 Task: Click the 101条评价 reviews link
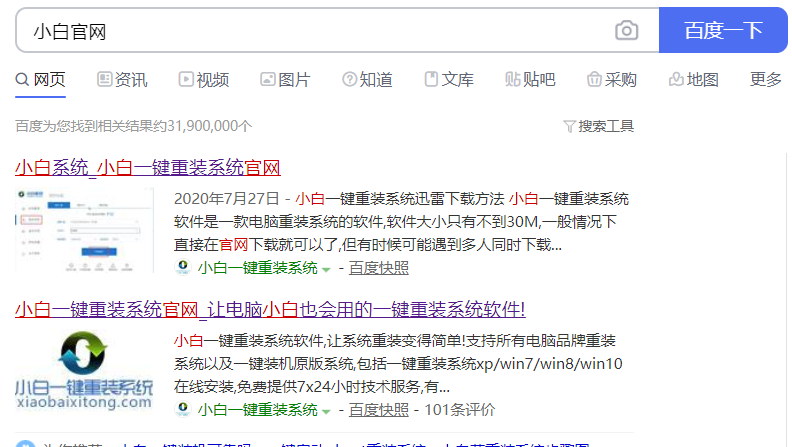tap(460, 410)
